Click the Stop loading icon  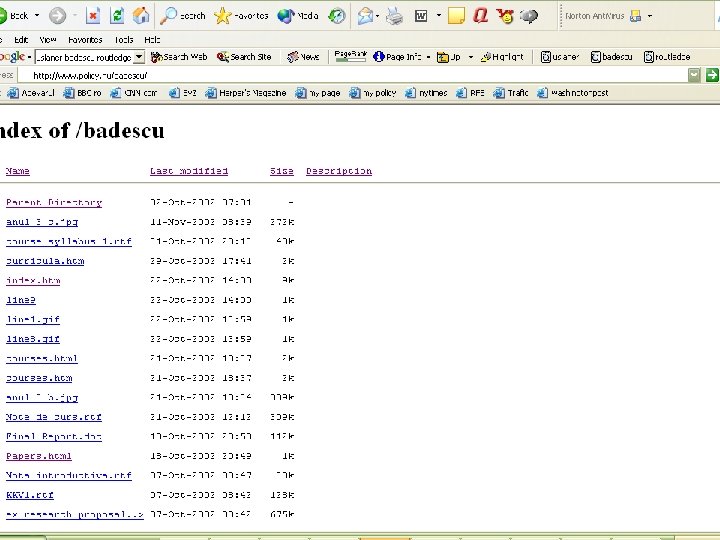(93, 16)
